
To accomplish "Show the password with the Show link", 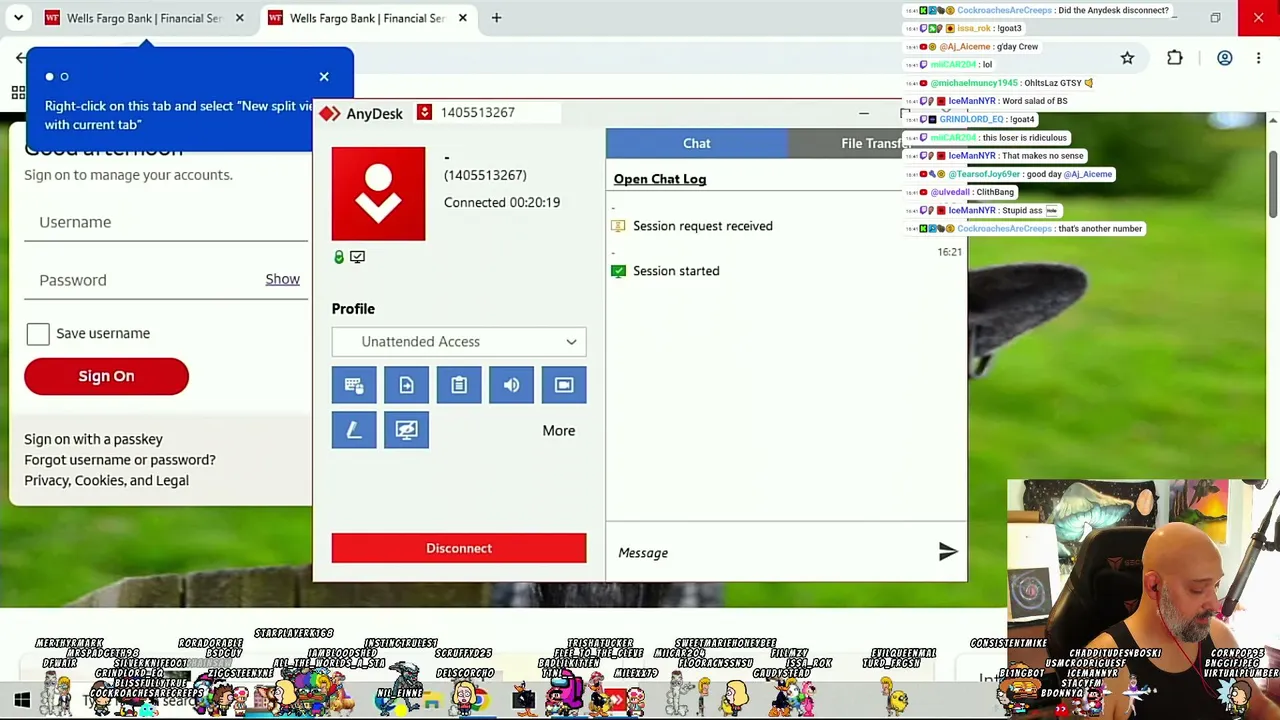I will (x=283, y=280).
